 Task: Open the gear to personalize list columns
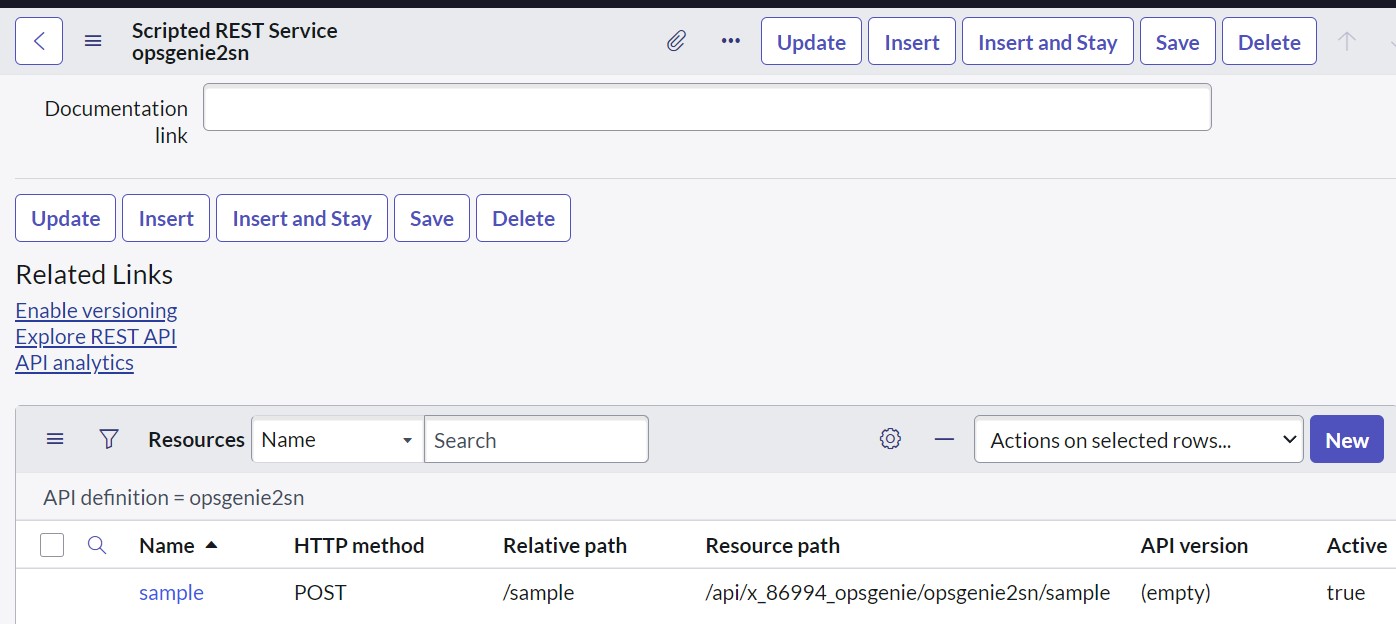pyautogui.click(x=889, y=439)
